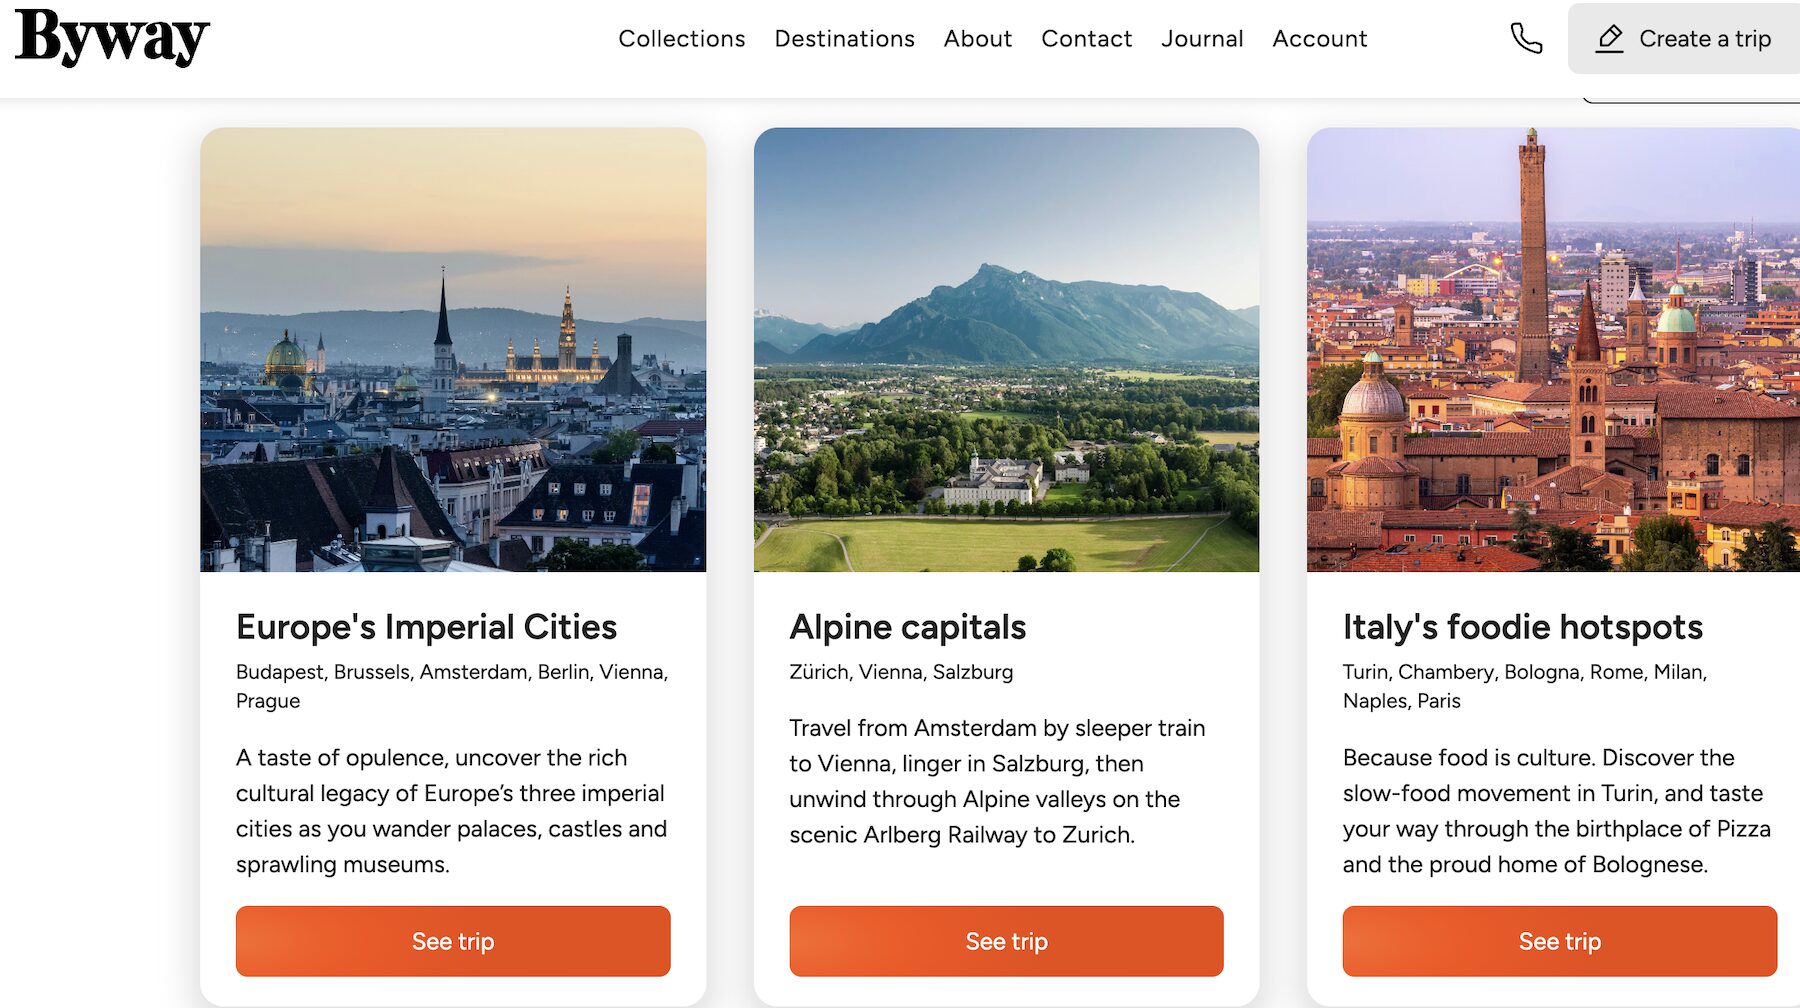Click the Alpine capitals heading
1800x1008 pixels.
[x=907, y=627]
